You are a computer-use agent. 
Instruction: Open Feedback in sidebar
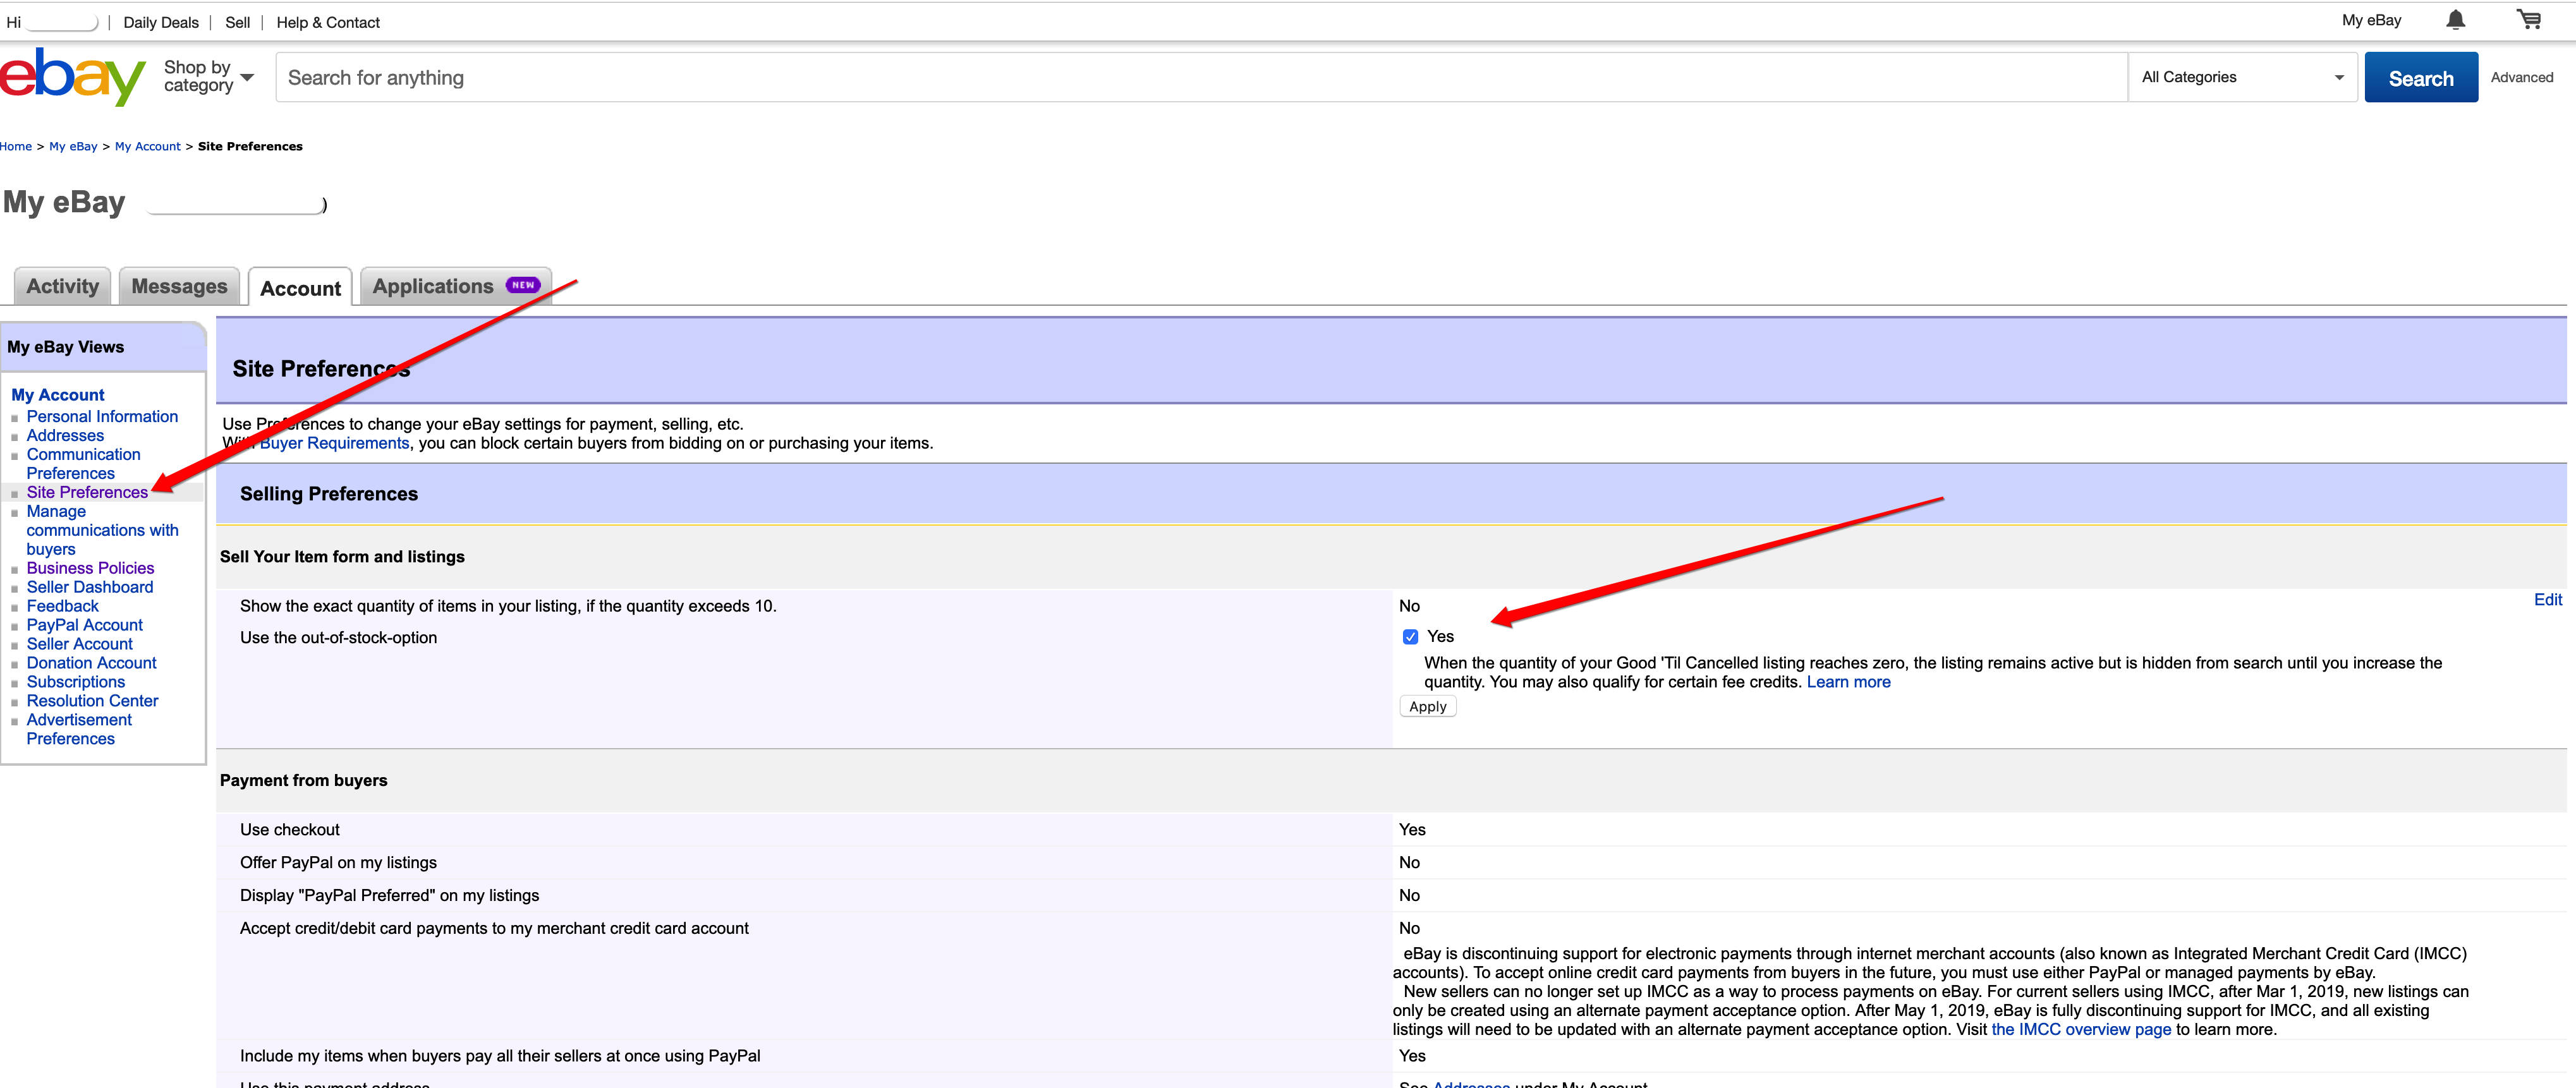pyautogui.click(x=62, y=606)
